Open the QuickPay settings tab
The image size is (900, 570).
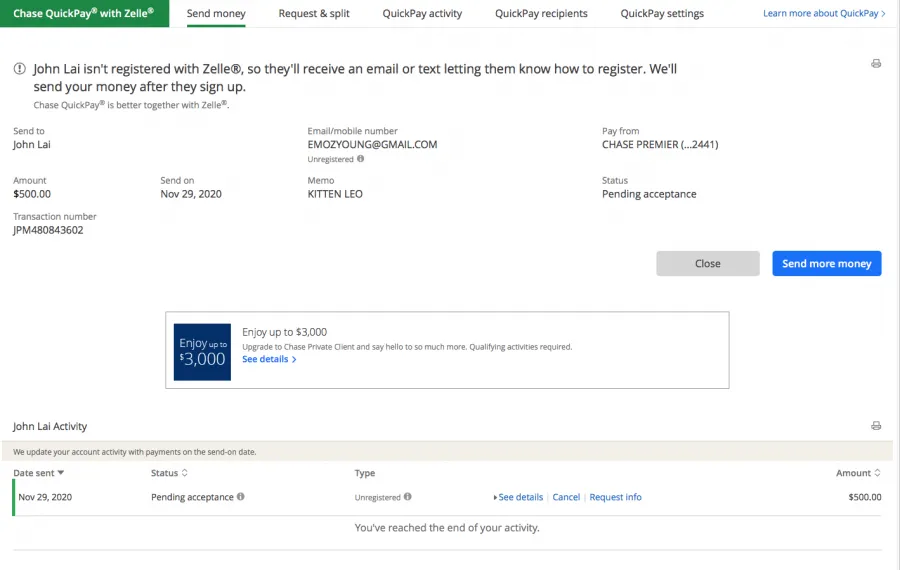tap(662, 13)
